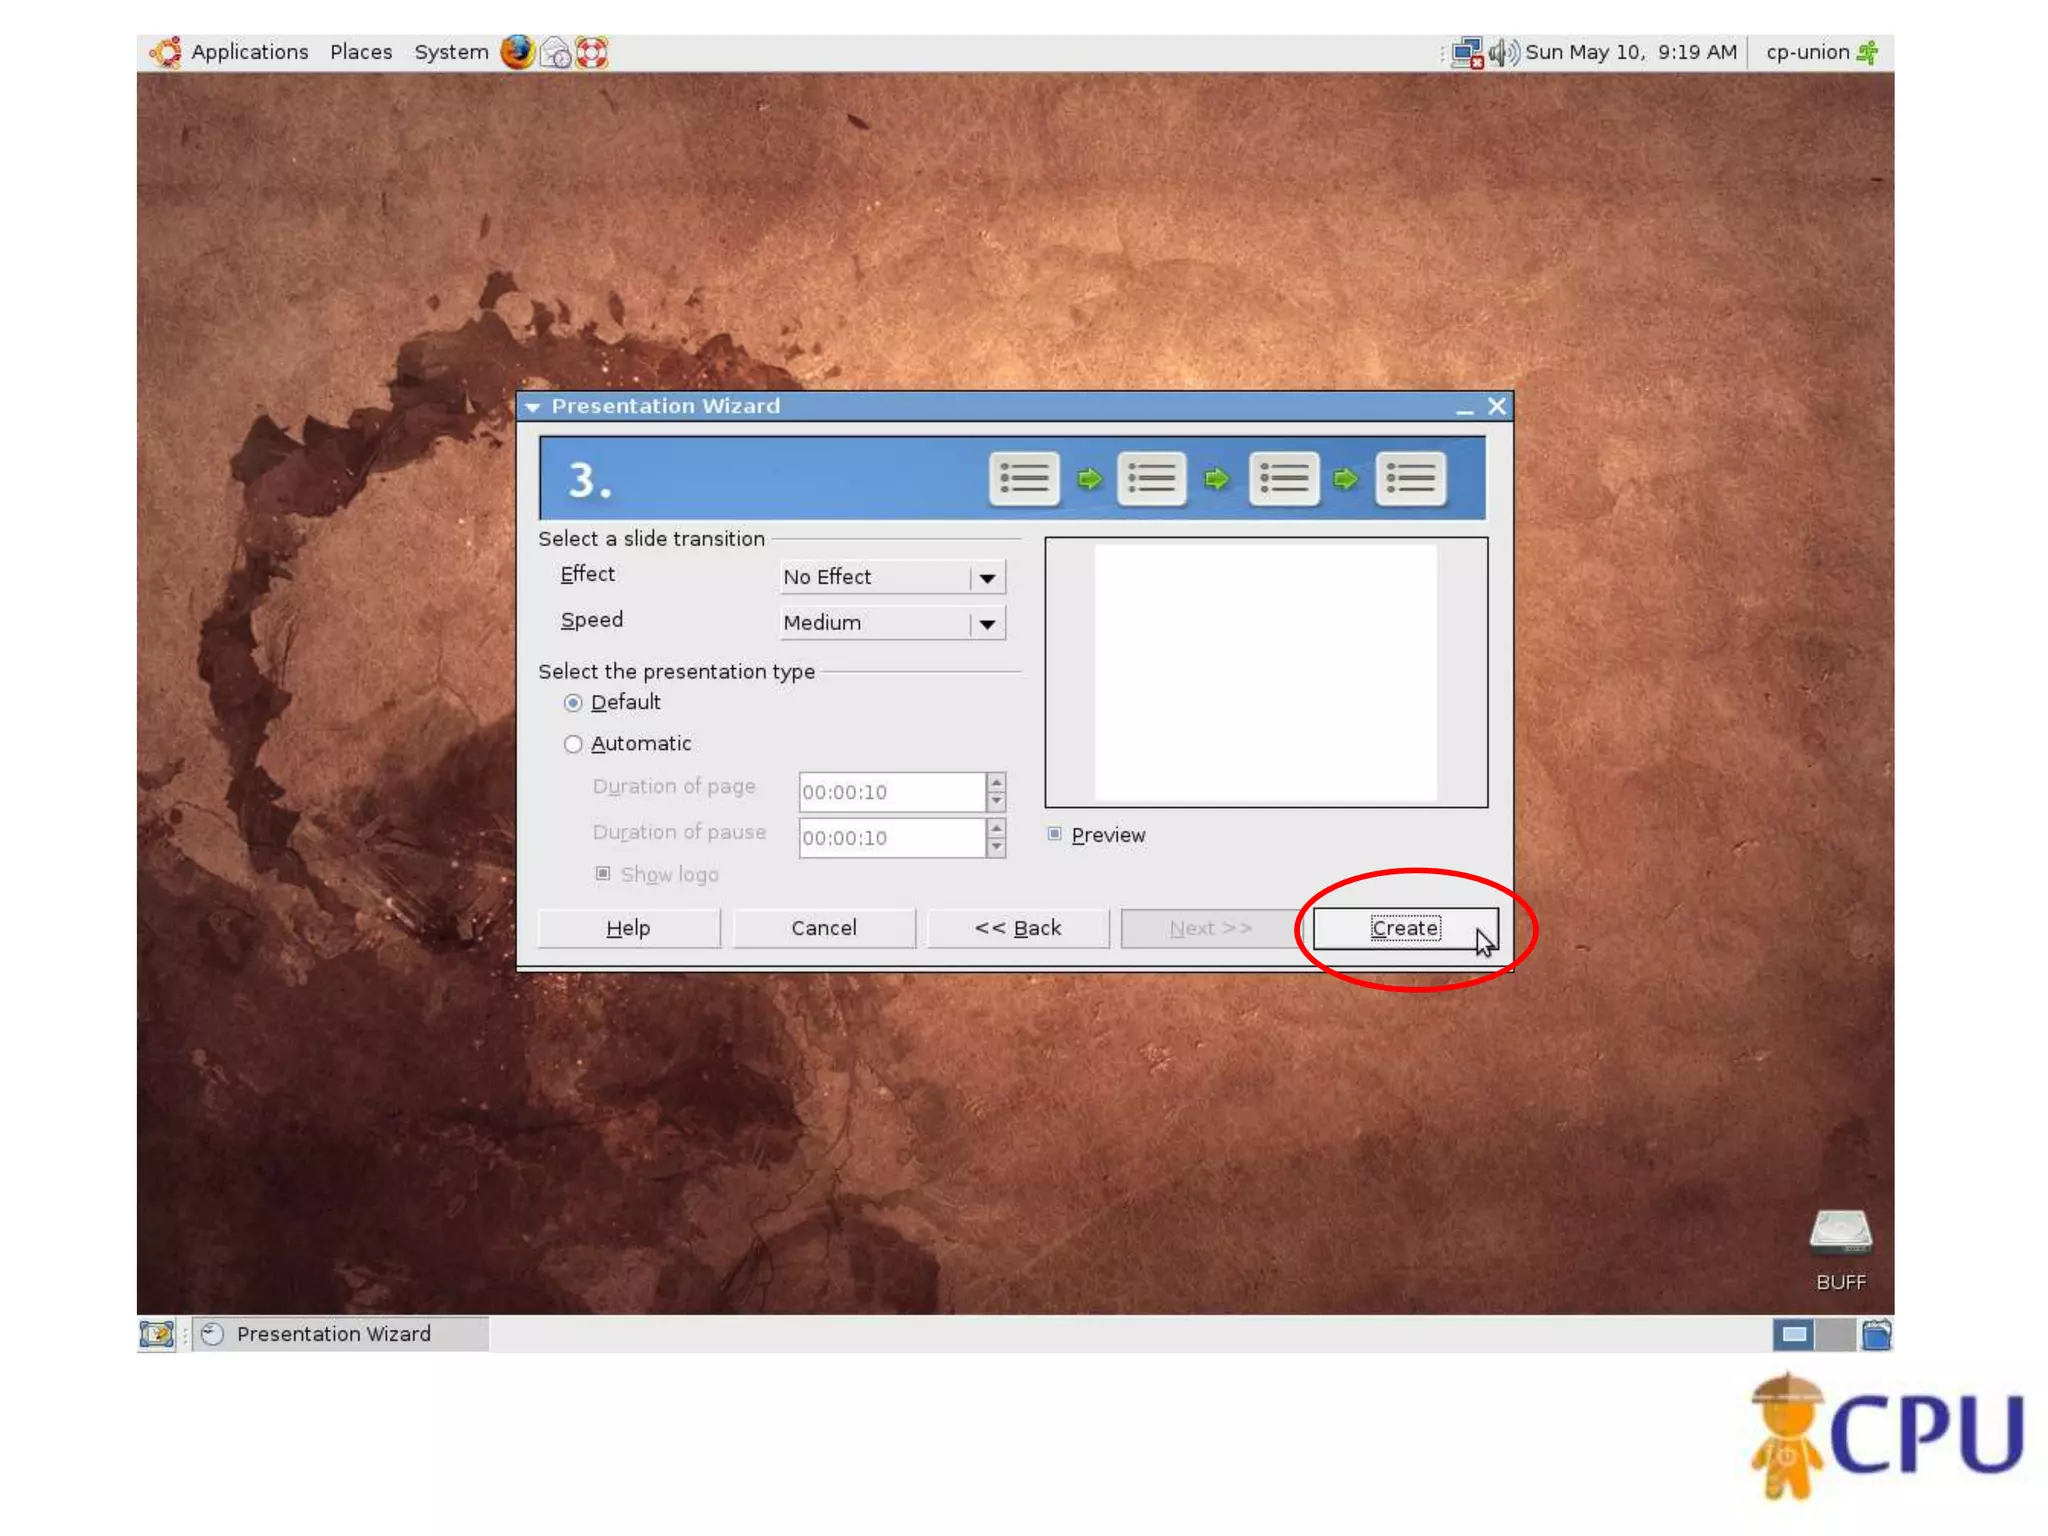This screenshot has height=1536, width=2048.
Task: Click the Presentation Wizard taskbar entry
Action: pos(334,1334)
